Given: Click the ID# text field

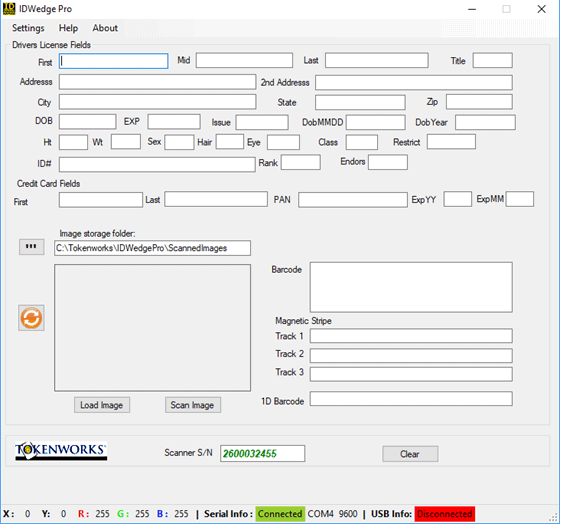Looking at the screenshot, I should coord(157,165).
